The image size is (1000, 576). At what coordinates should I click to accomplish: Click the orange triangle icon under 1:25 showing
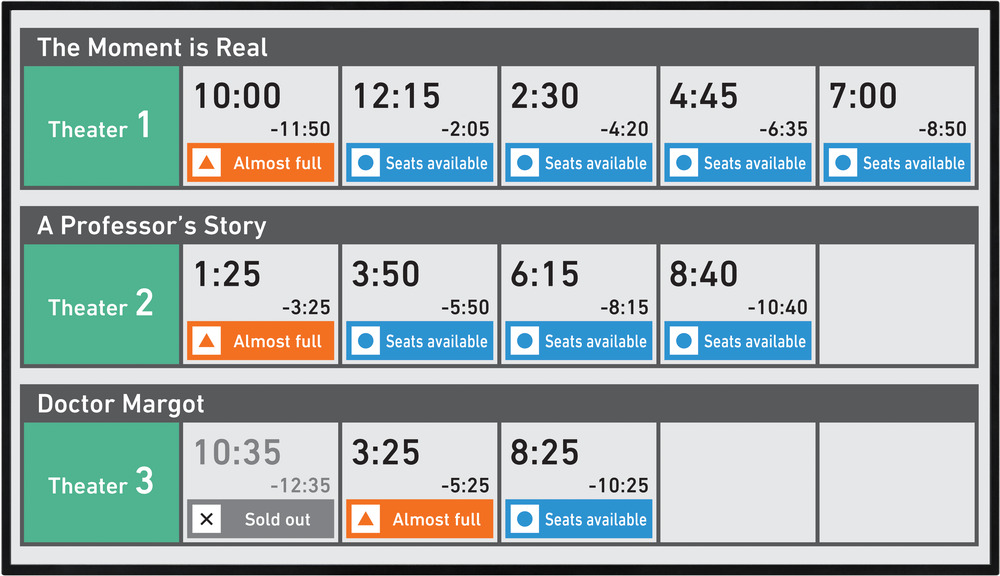(x=206, y=341)
